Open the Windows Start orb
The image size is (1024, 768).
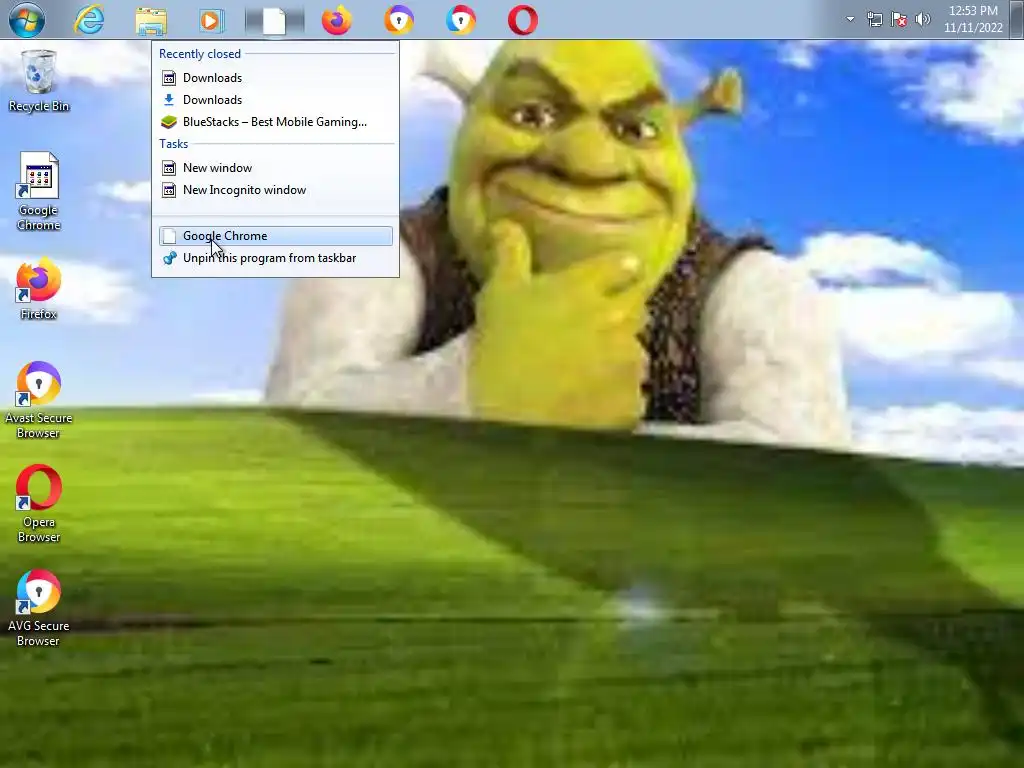point(27,20)
